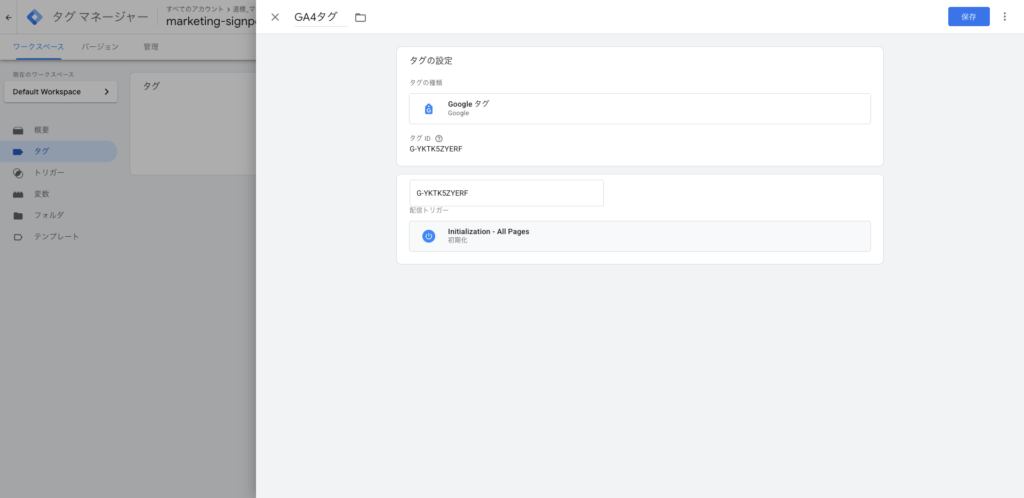Image resolution: width=1024 pixels, height=498 pixels.
Task: Open テンプレート in the sidebar
Action: click(59, 237)
